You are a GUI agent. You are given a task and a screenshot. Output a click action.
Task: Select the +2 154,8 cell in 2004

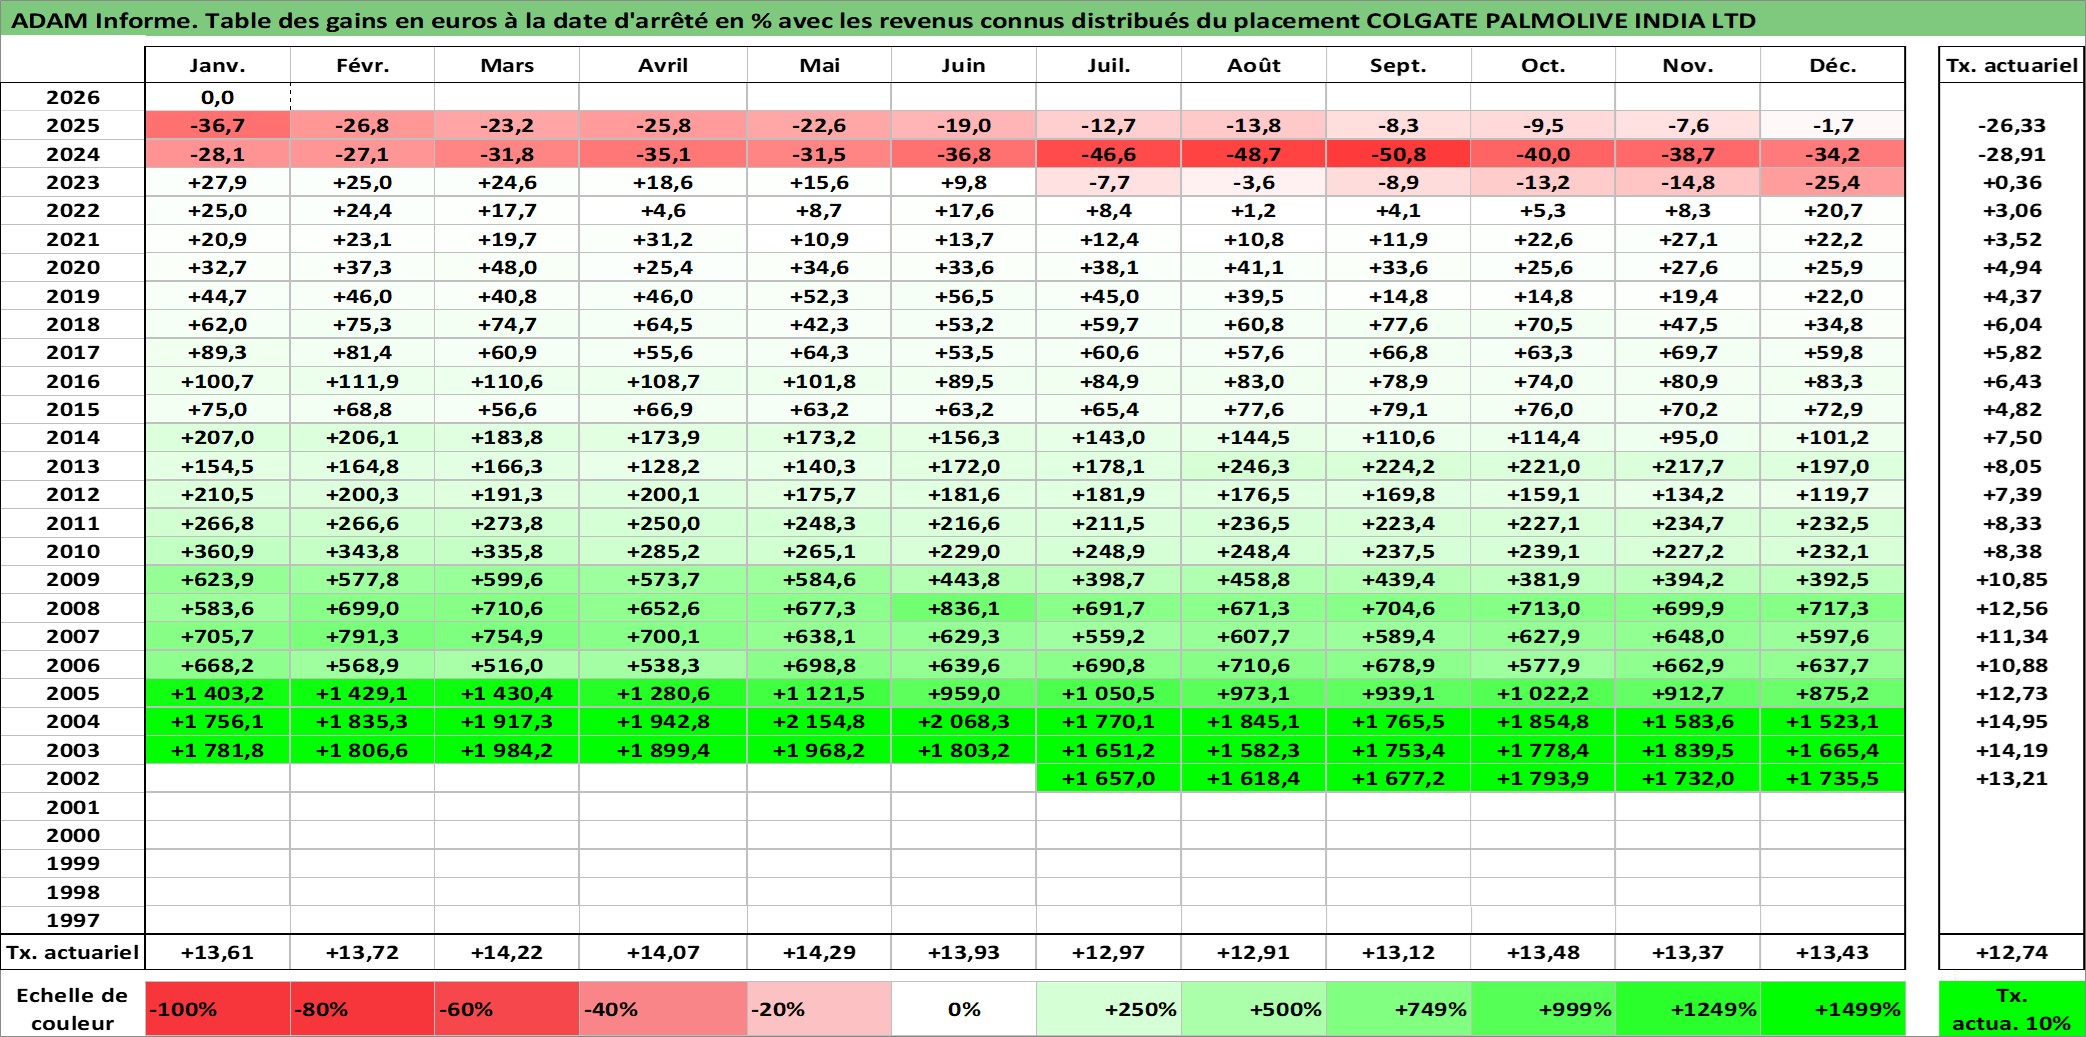819,721
